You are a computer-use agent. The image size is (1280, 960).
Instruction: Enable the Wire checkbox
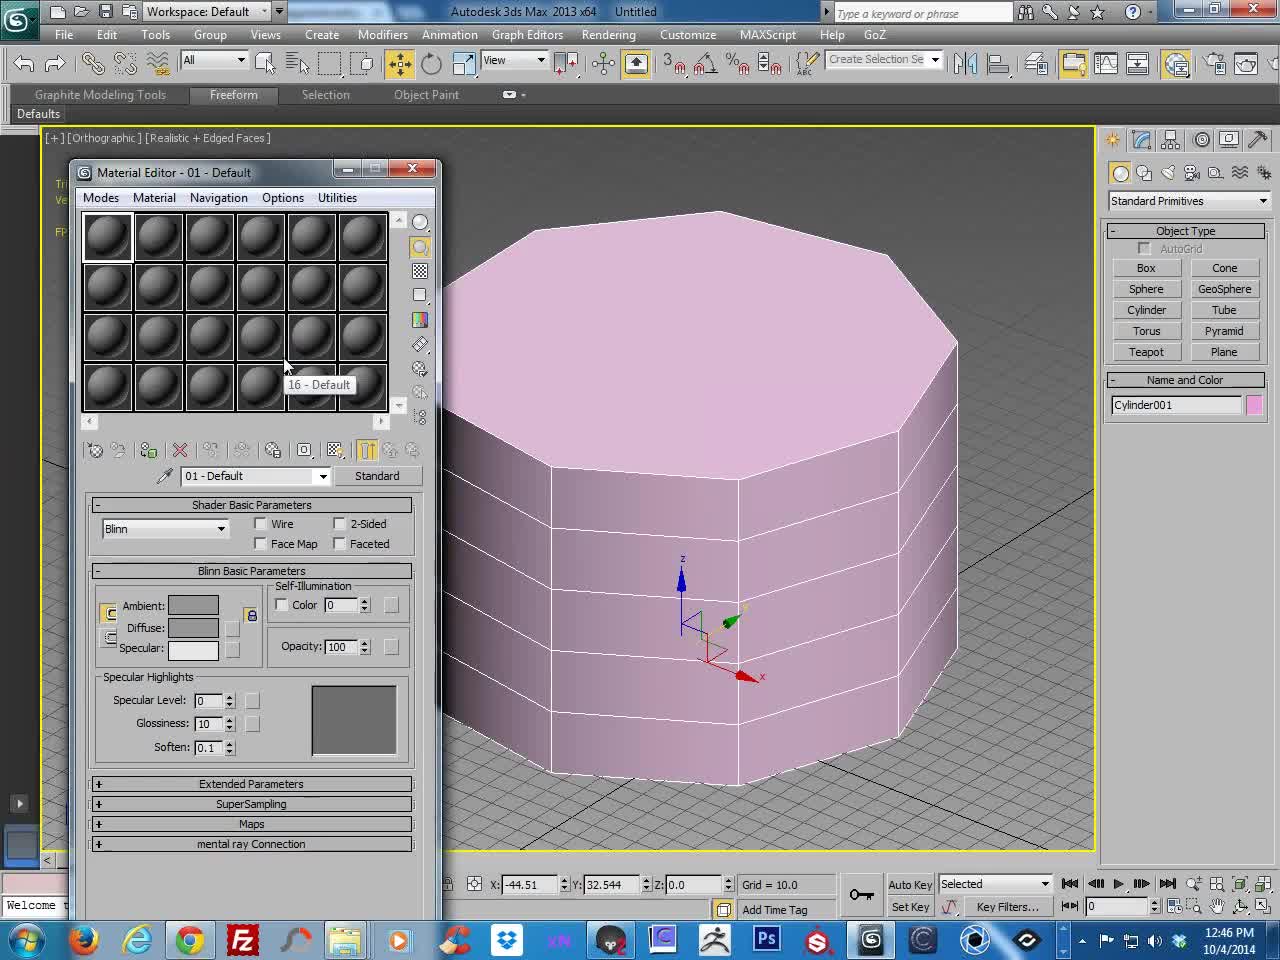(261, 524)
